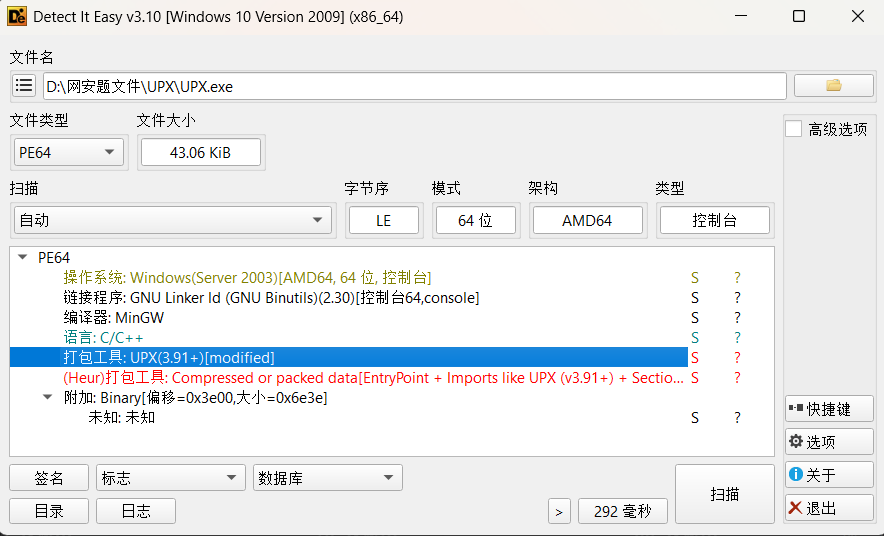Viewport: 884px width, 536px height.
Task: Browse for a file with the folder icon
Action: pyautogui.click(x=833, y=86)
